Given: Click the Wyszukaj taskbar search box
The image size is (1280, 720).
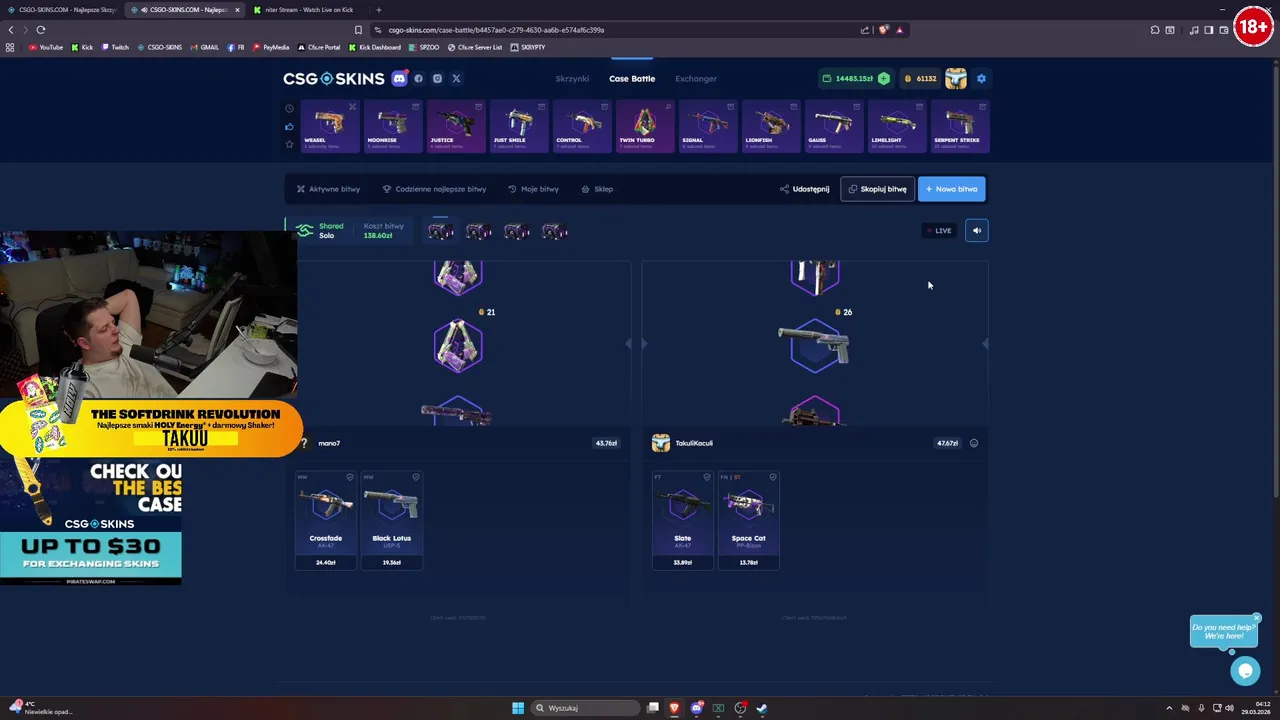Looking at the screenshot, I should pyautogui.click(x=585, y=708).
